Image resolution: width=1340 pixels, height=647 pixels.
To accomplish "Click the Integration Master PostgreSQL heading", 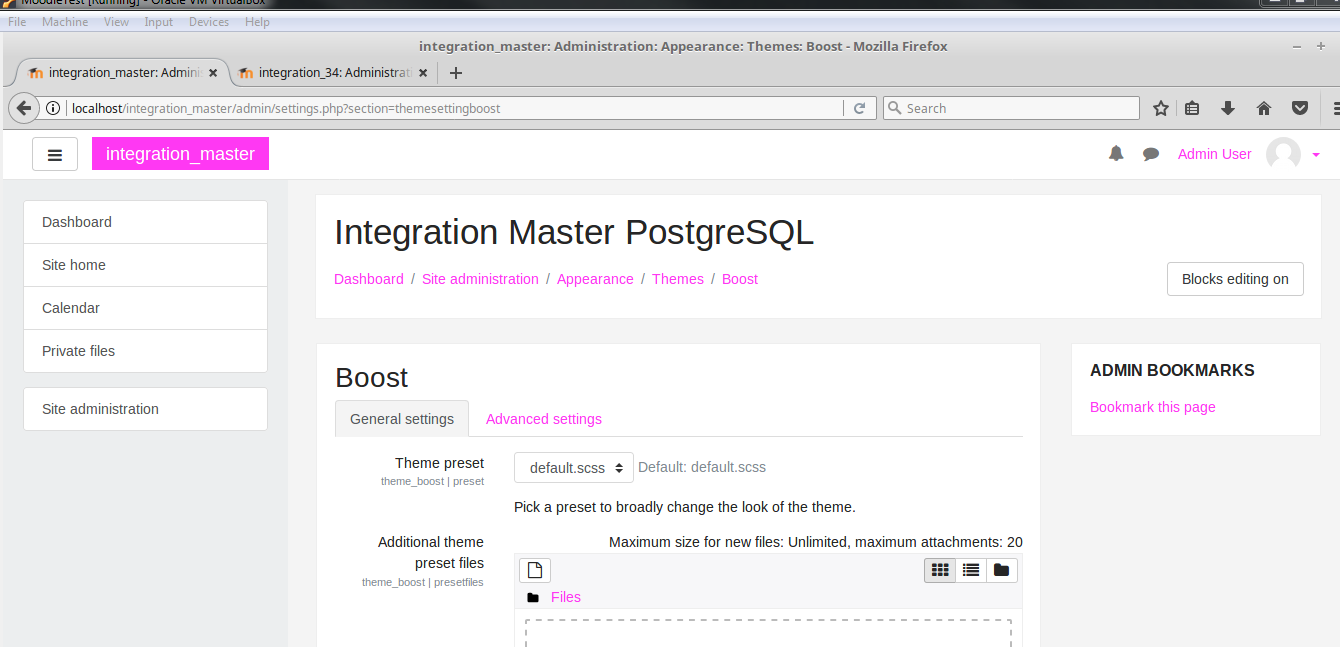I will (574, 232).
